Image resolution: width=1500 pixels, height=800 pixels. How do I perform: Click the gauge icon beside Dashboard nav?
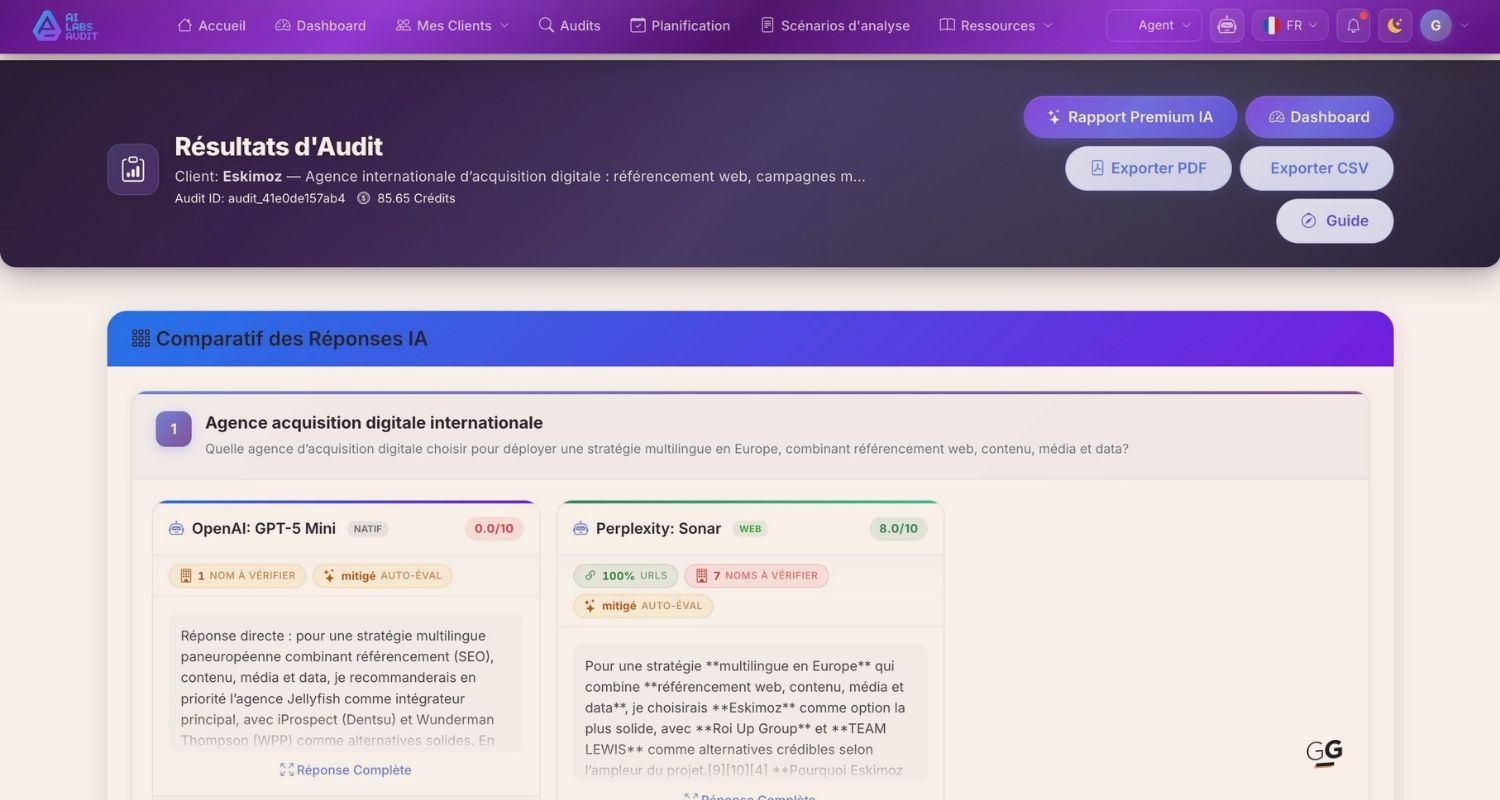(283, 25)
